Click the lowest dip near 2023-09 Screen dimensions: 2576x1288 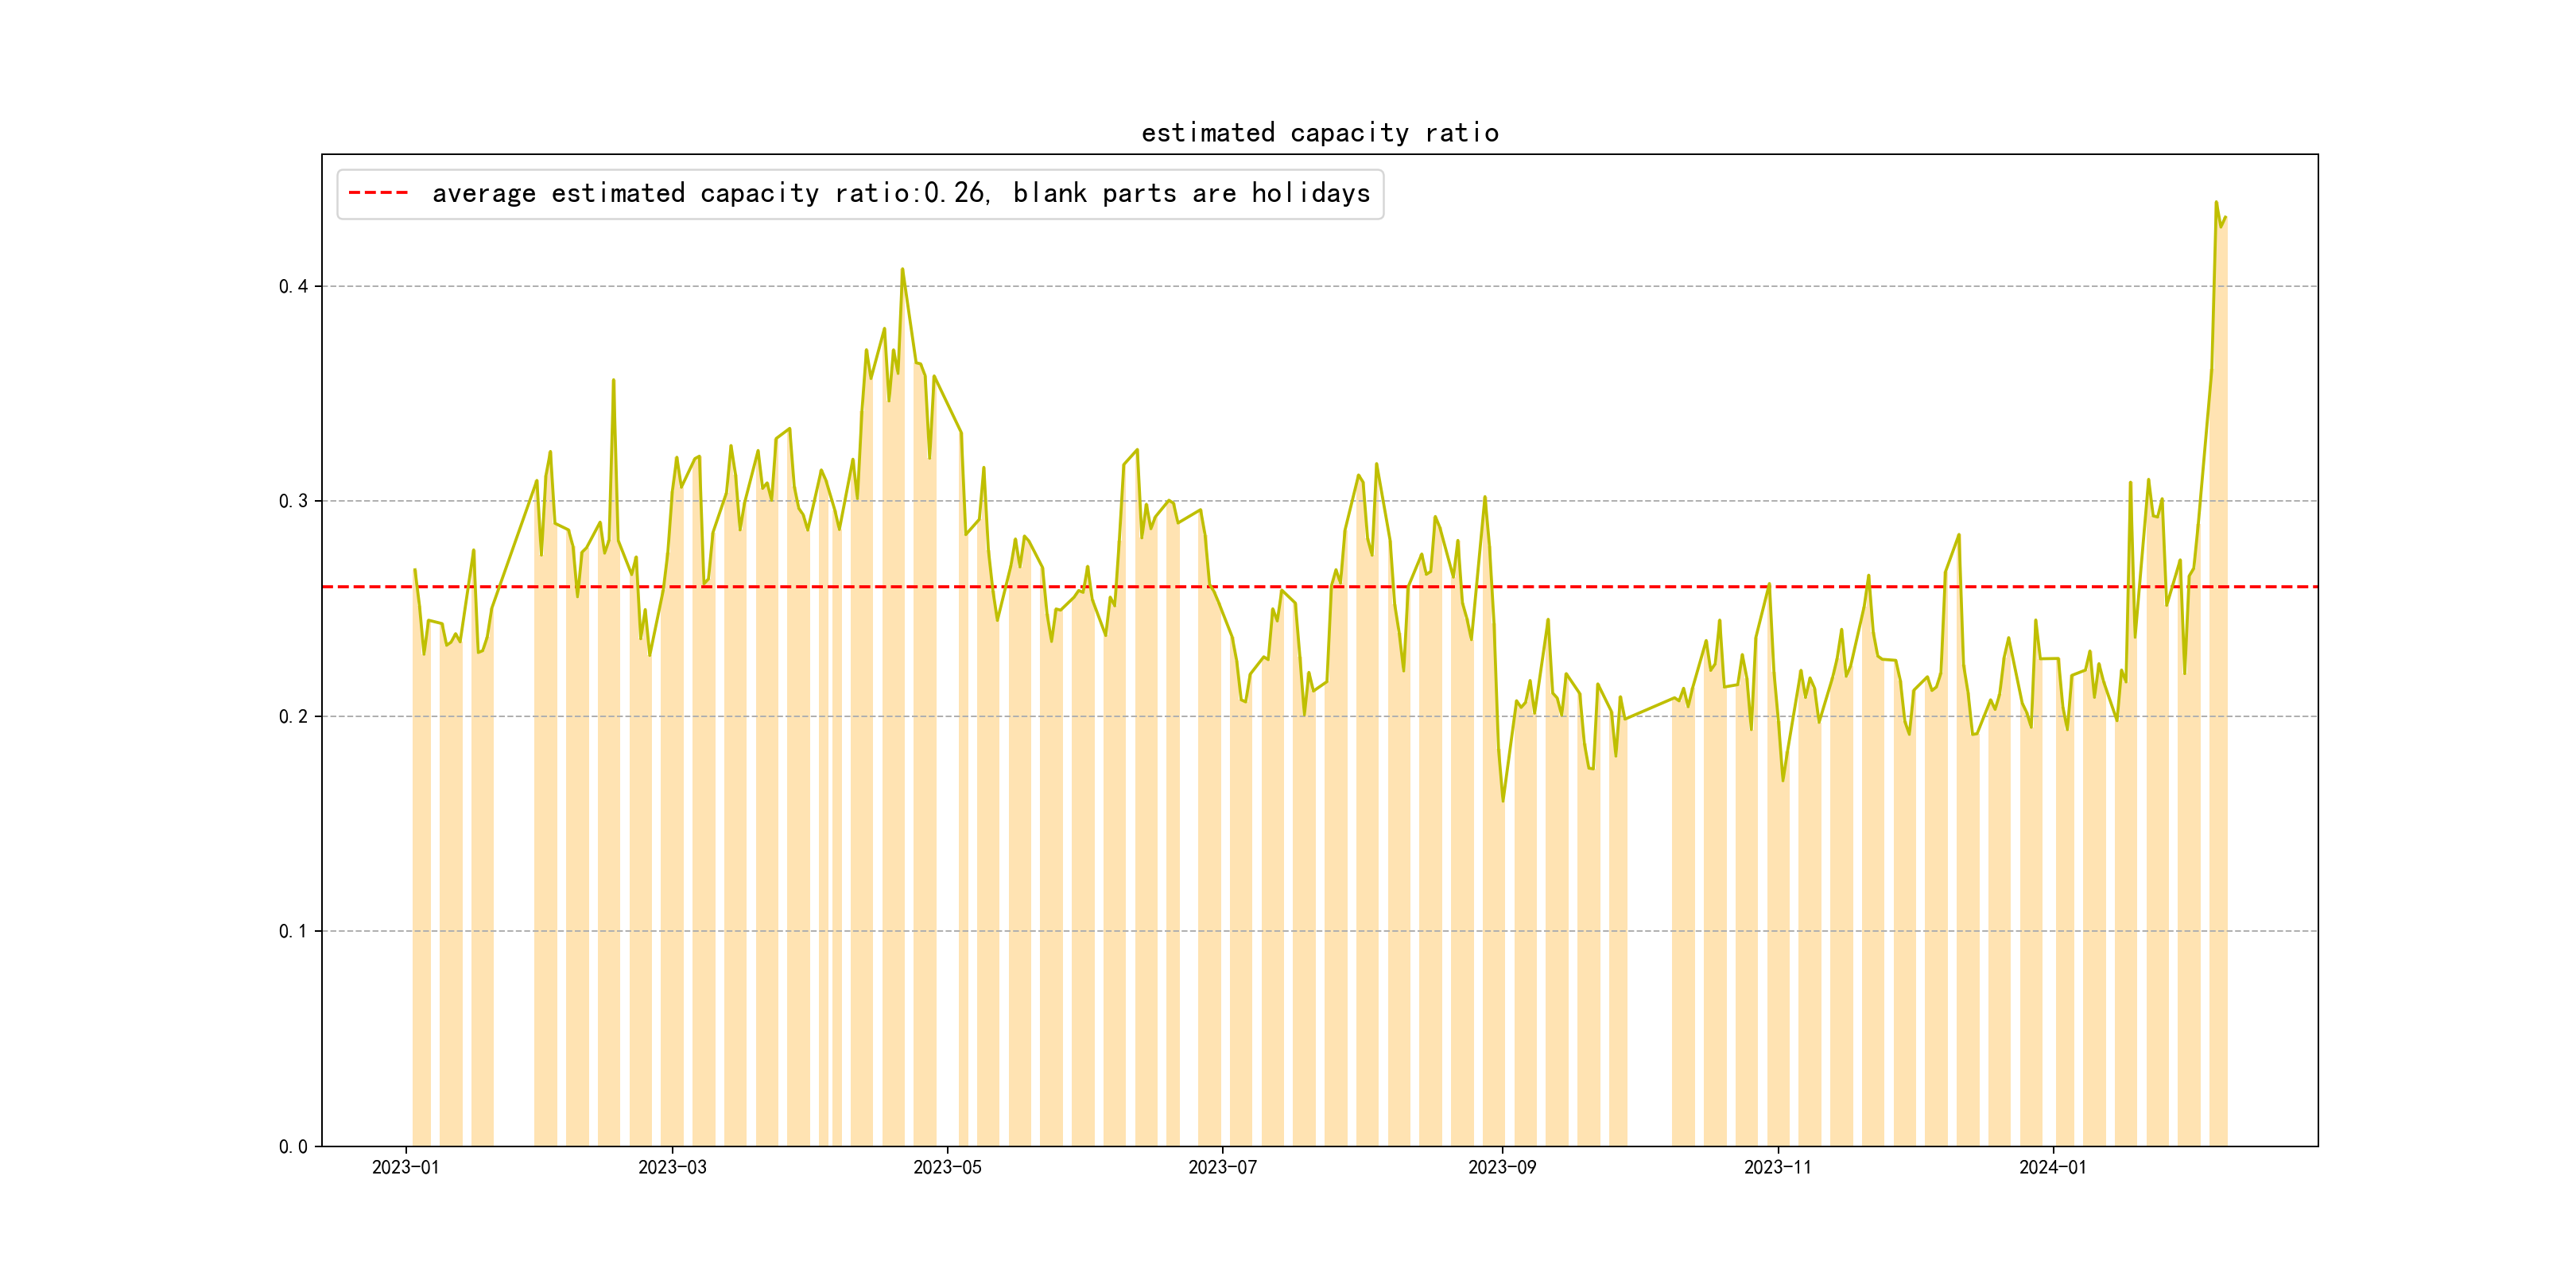1503,800
